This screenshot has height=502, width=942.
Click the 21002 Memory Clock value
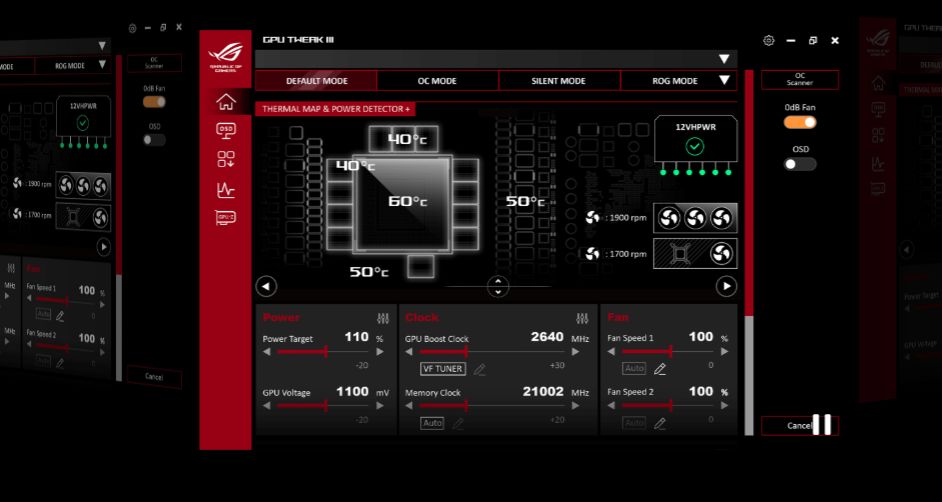543,392
